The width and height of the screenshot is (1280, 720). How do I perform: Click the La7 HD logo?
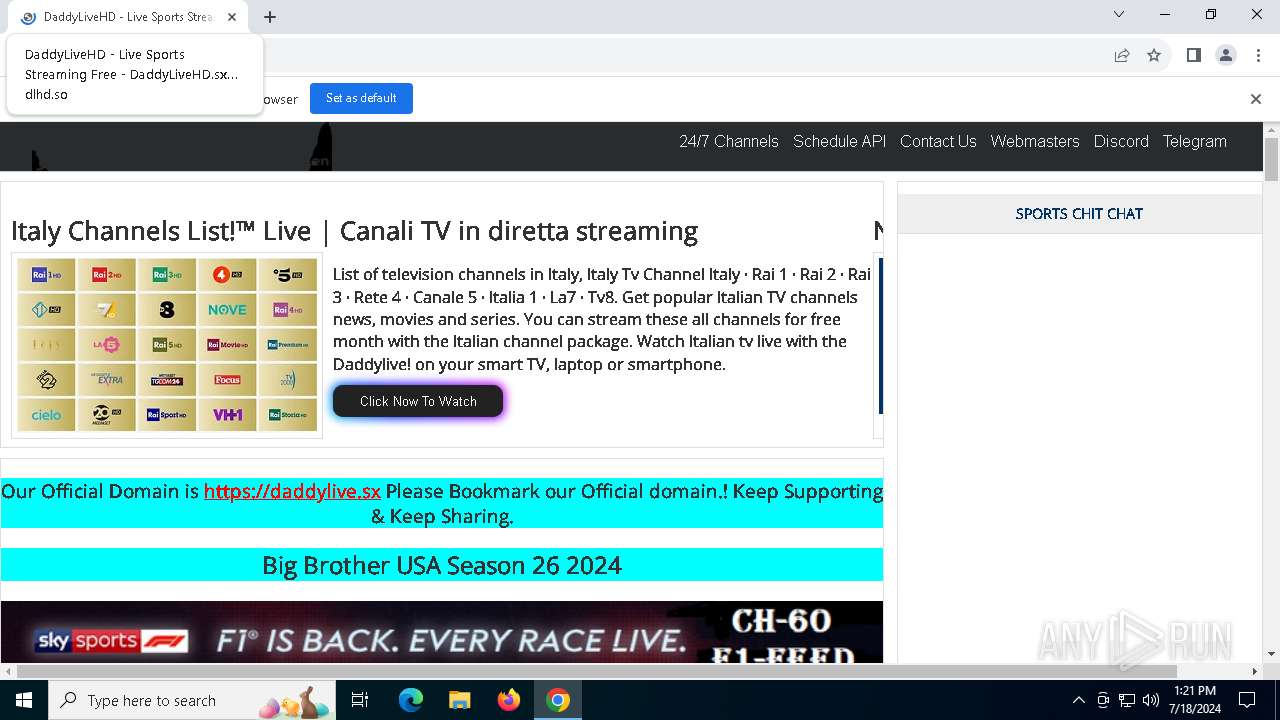[107, 310]
